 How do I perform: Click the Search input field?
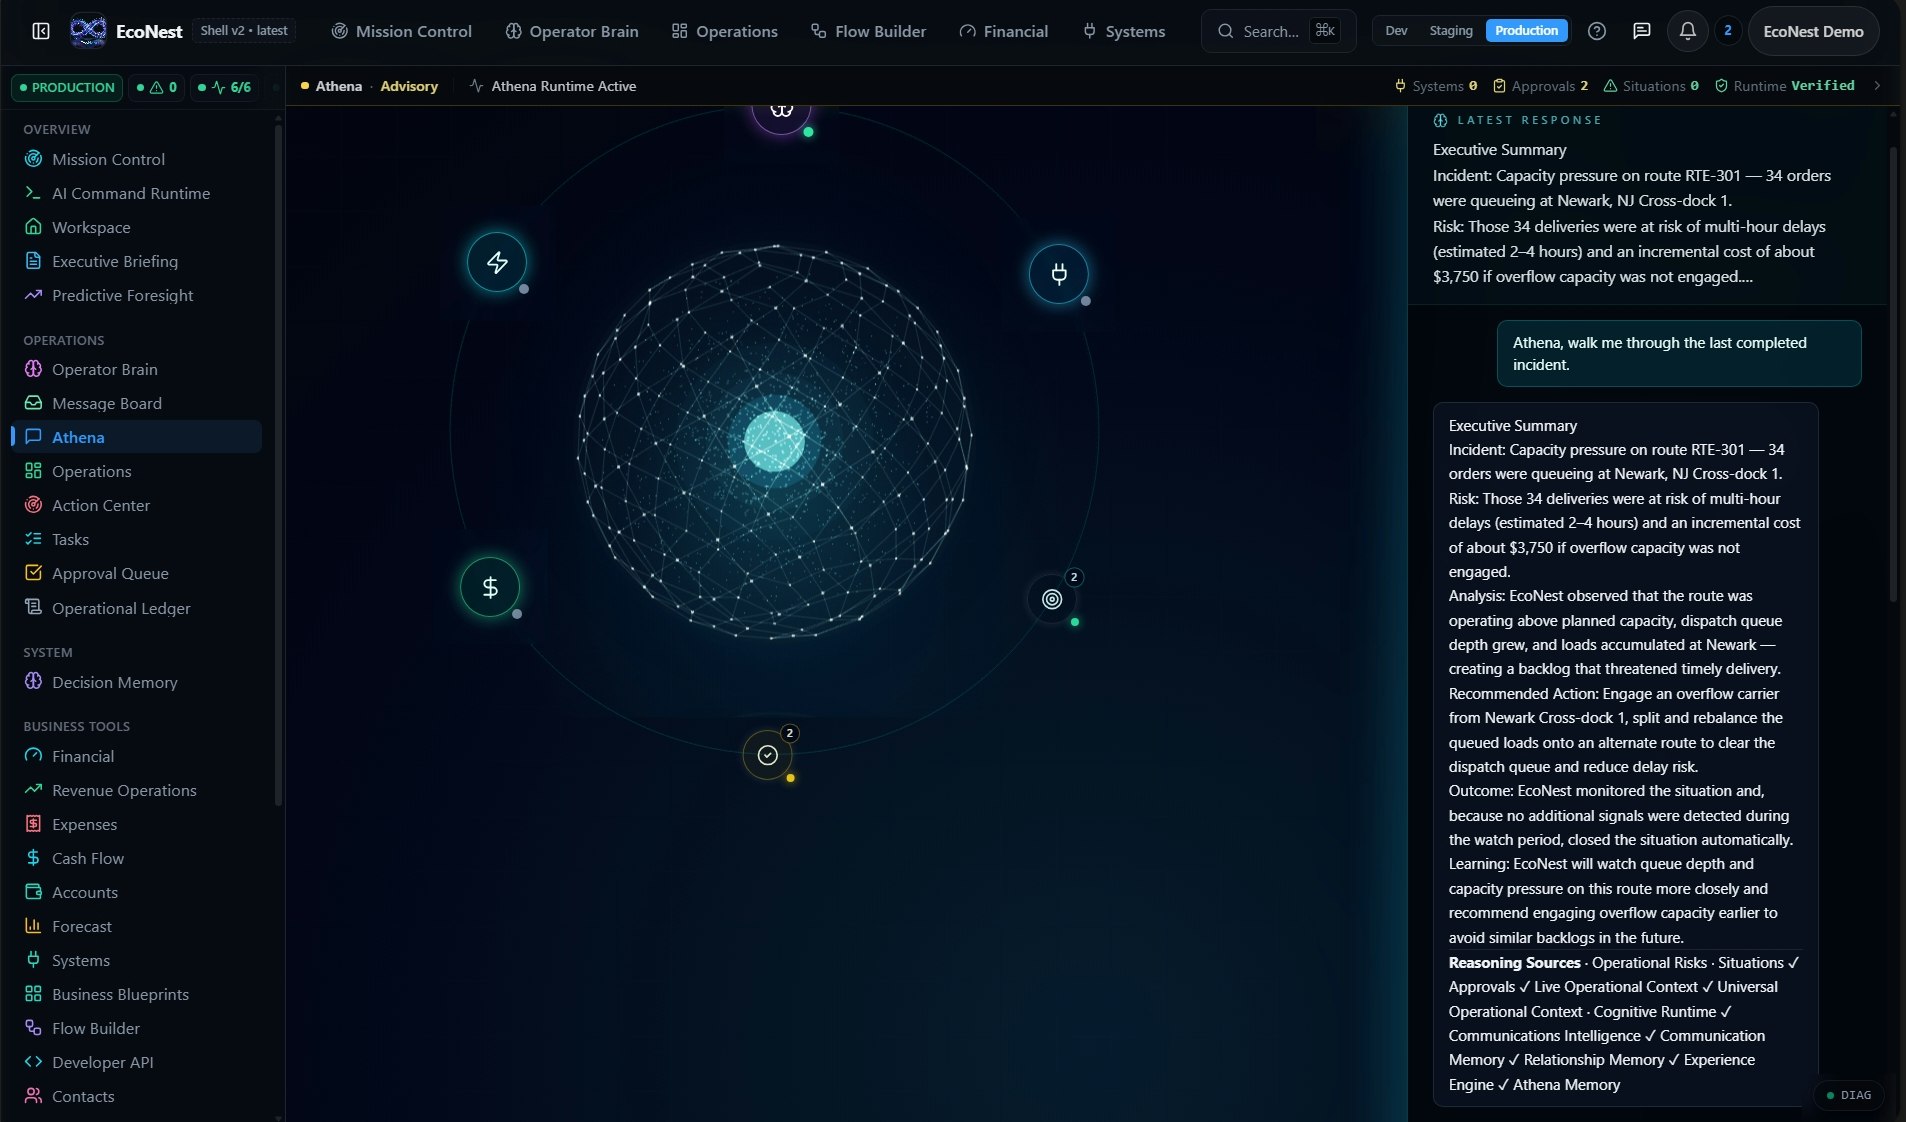pyautogui.click(x=1278, y=31)
